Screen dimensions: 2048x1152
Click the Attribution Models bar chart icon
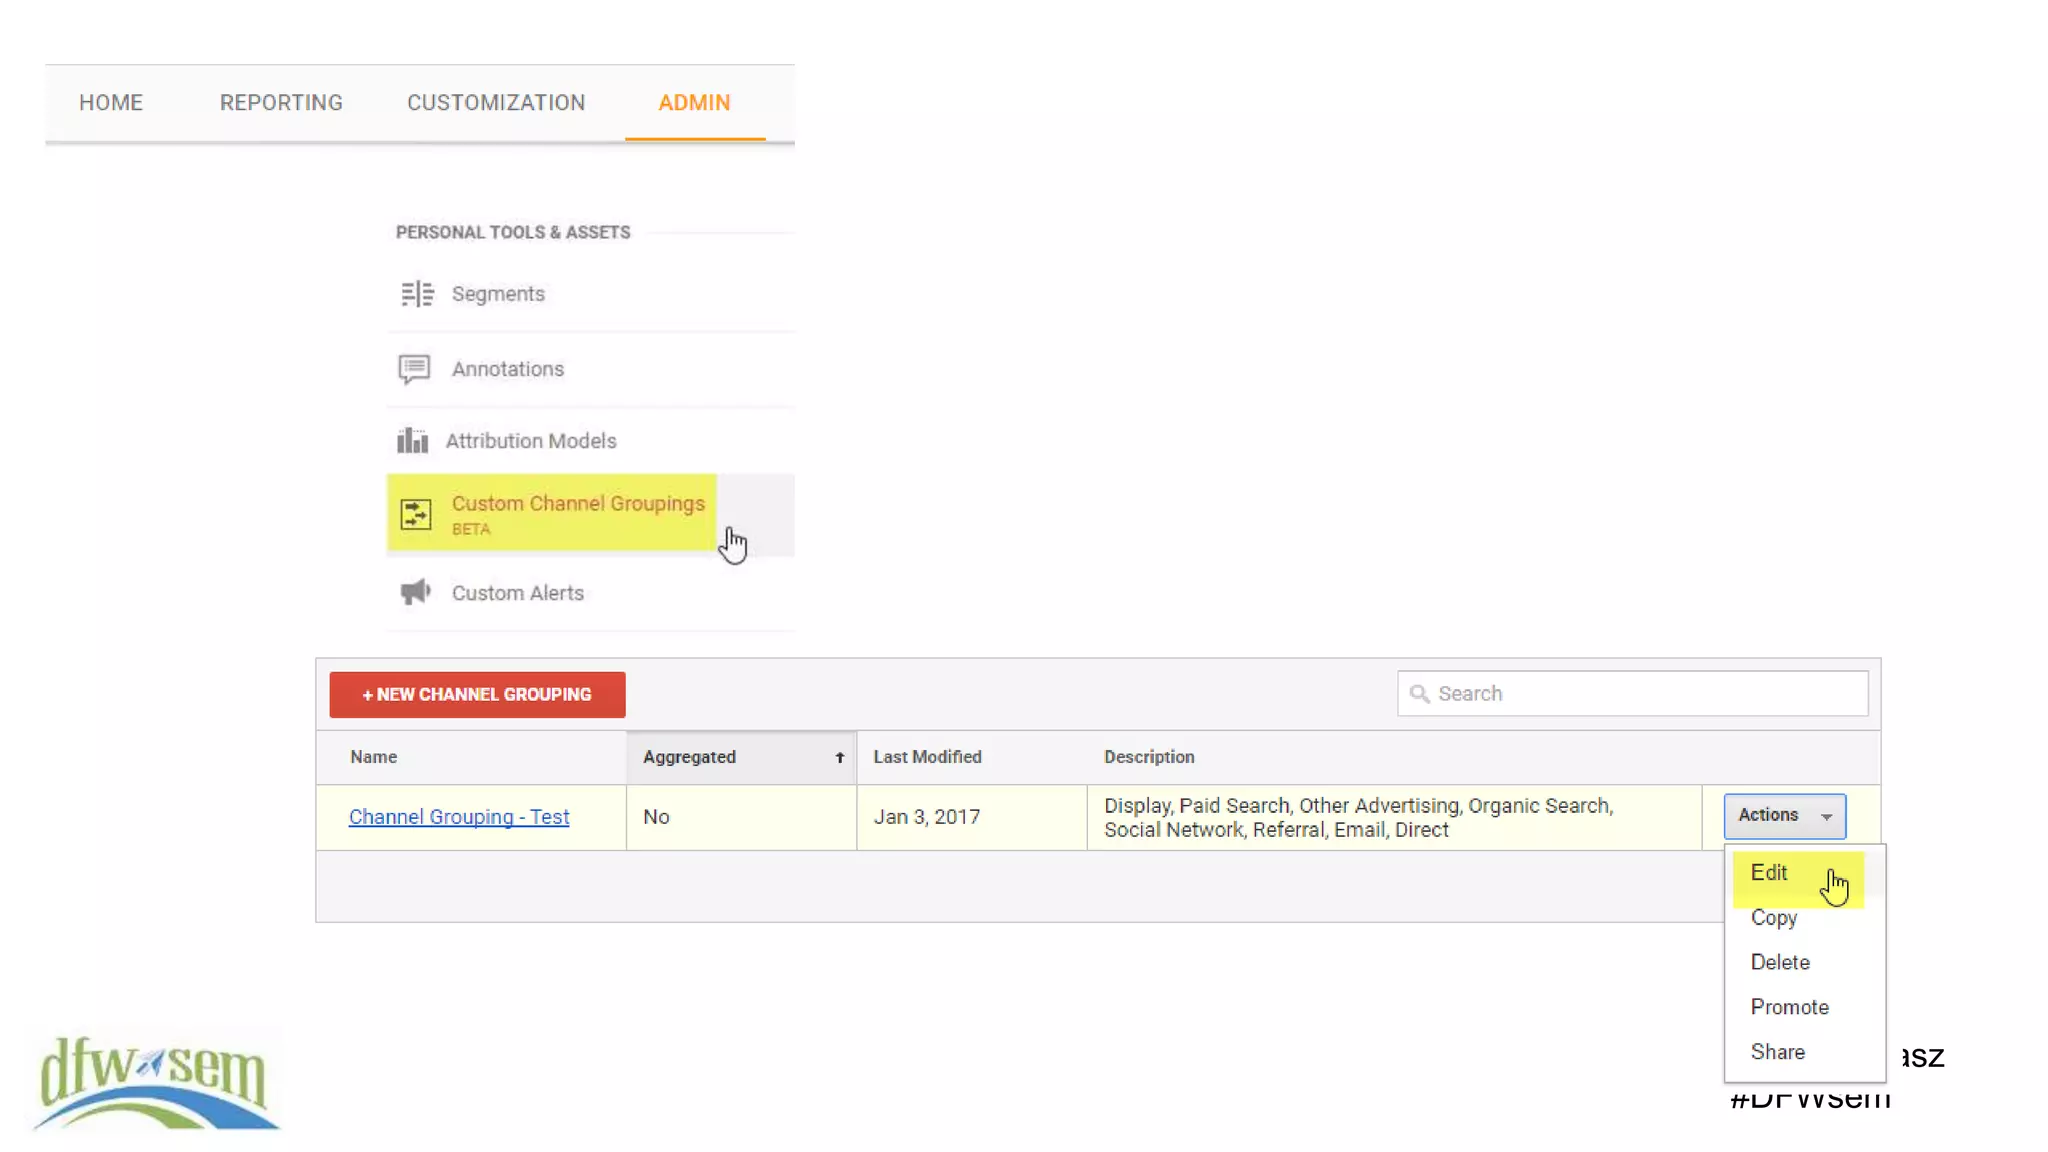tap(412, 441)
